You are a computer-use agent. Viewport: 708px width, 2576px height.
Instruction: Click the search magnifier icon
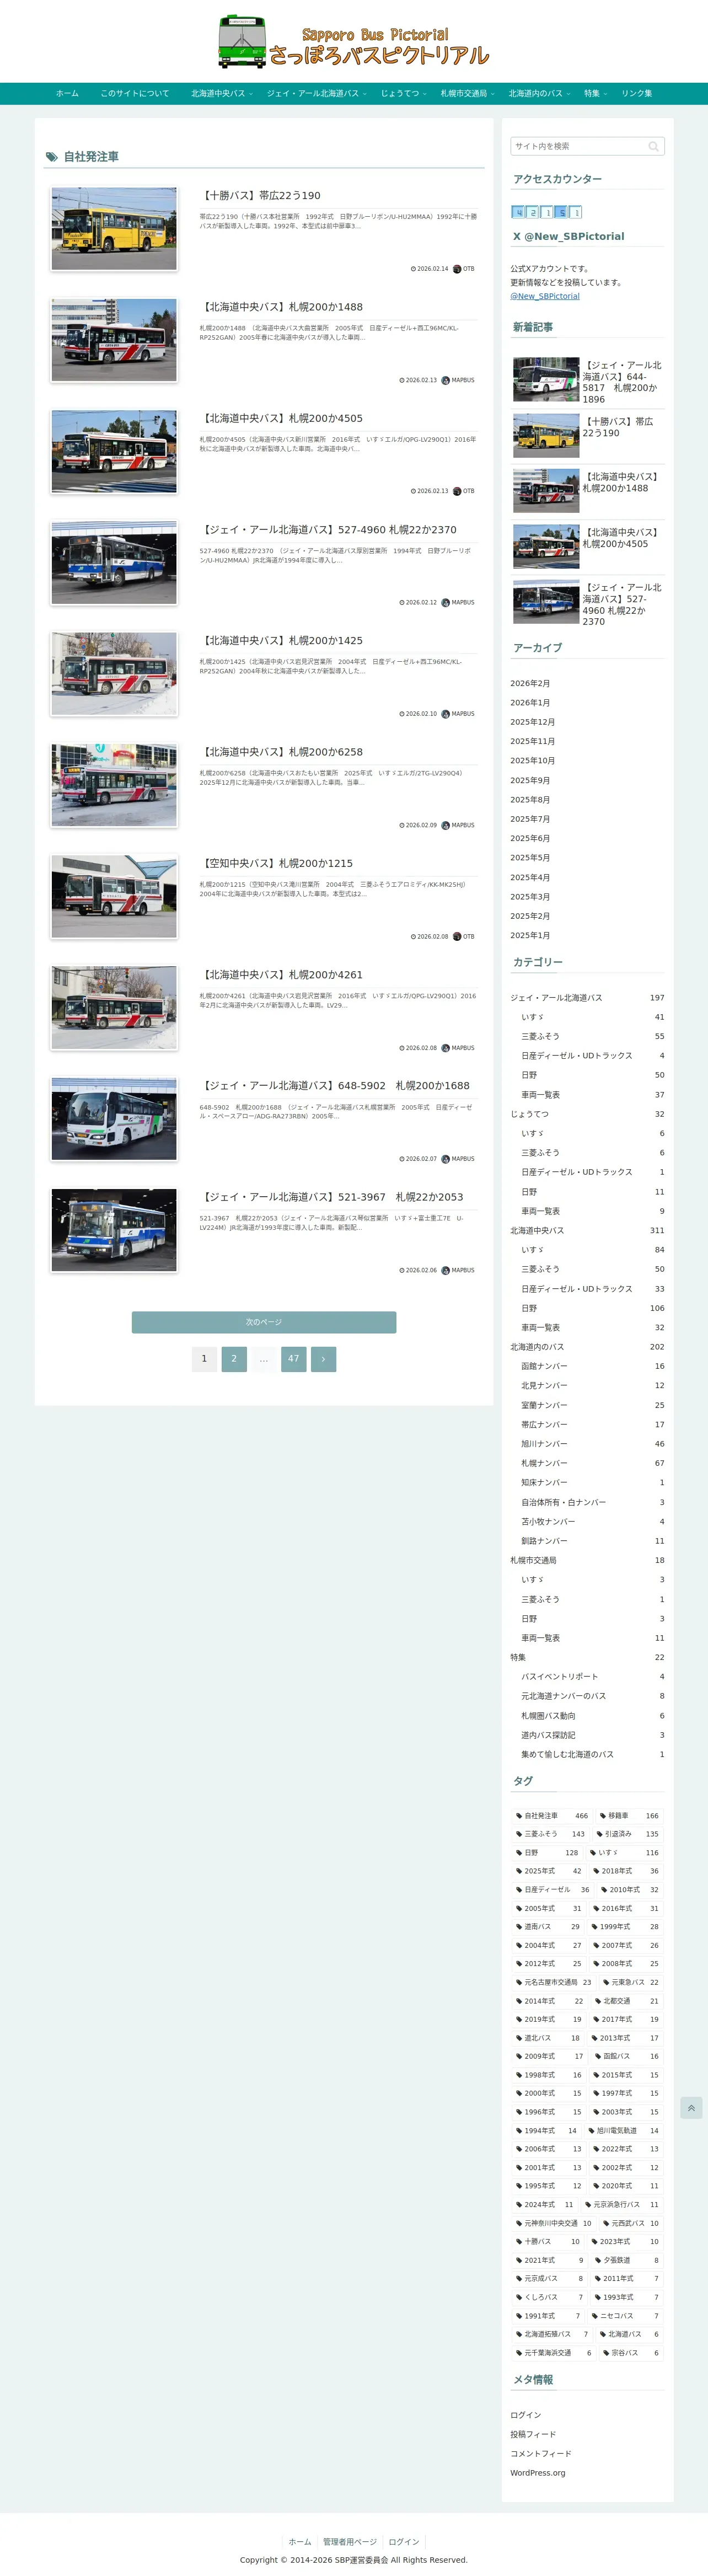(653, 147)
